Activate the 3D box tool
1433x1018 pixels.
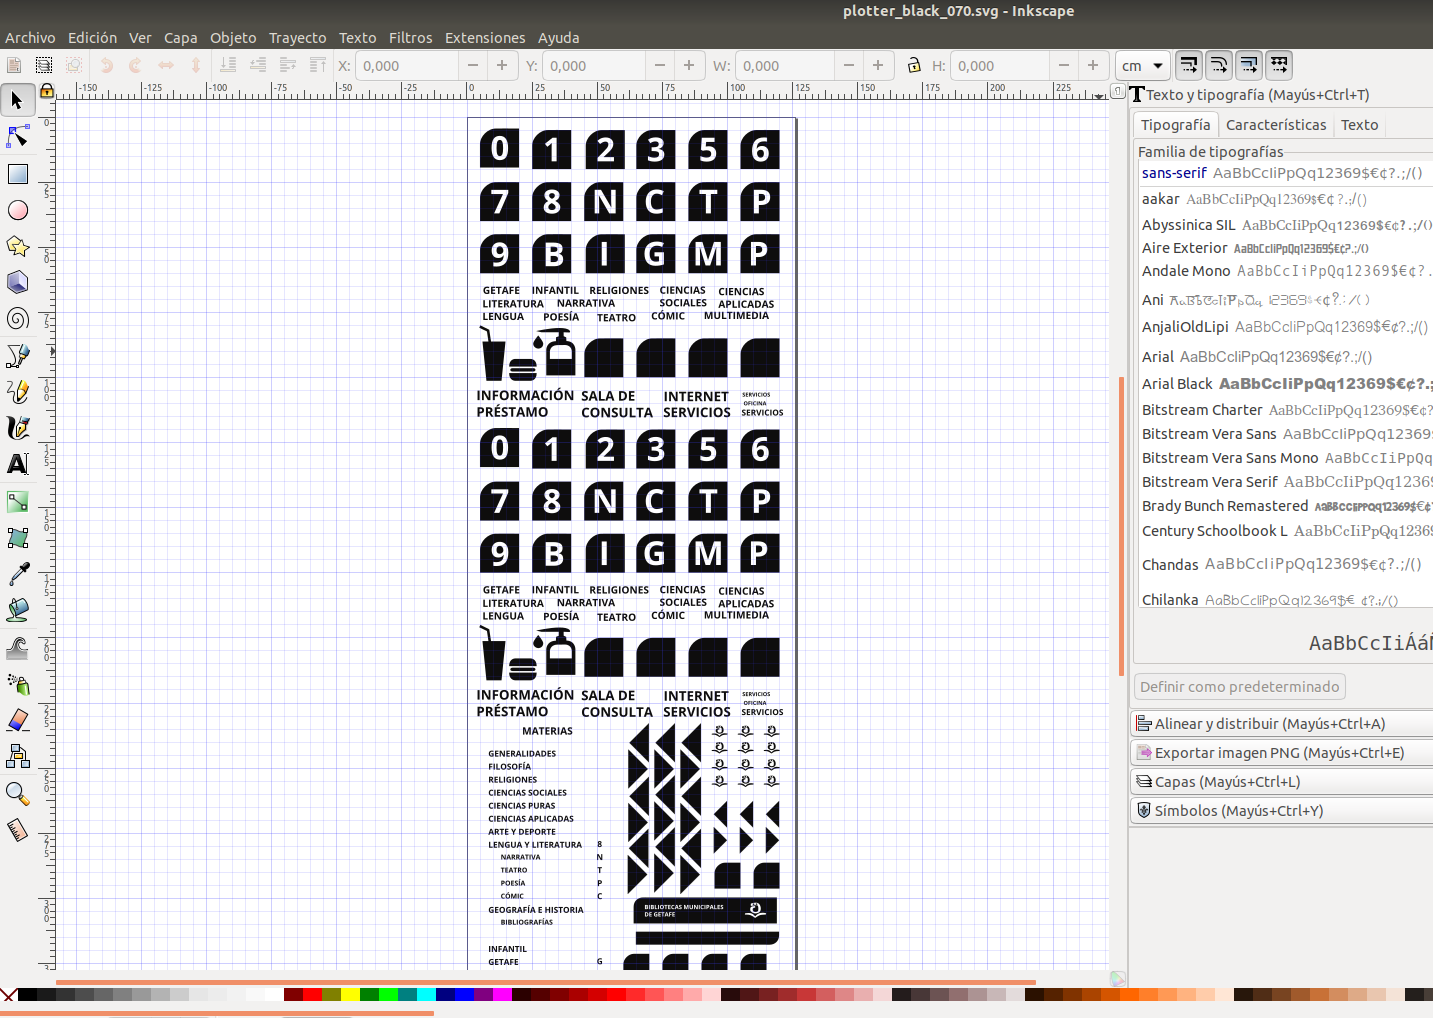[x=17, y=282]
